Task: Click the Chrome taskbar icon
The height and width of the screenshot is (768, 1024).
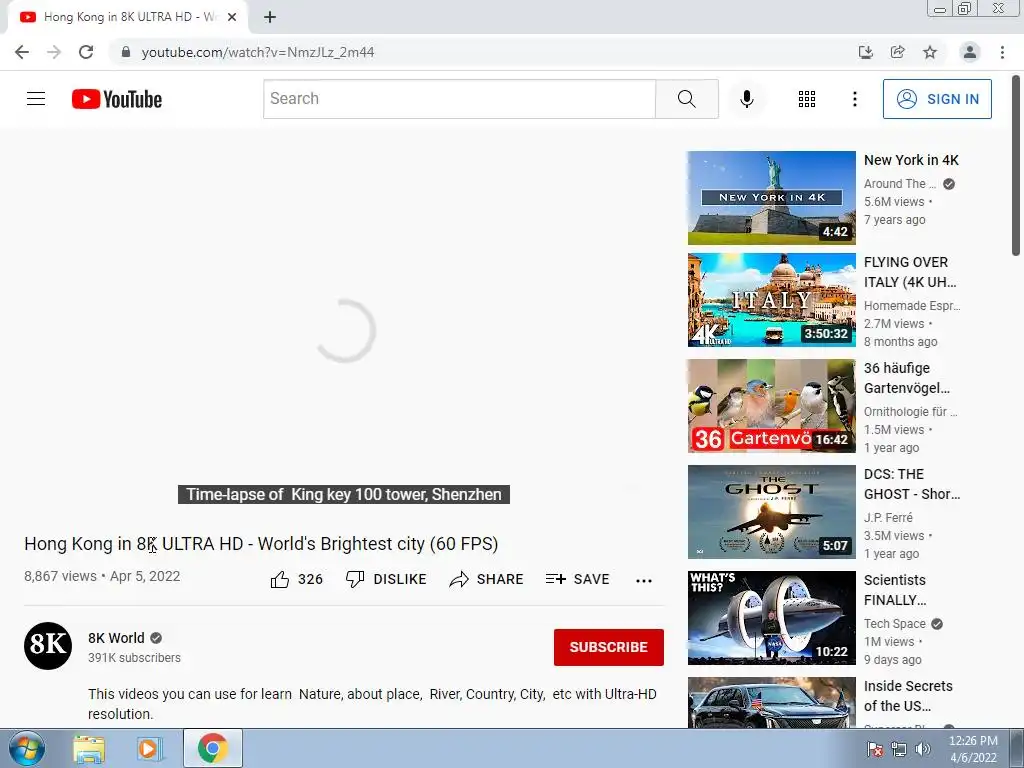Action: click(x=212, y=748)
